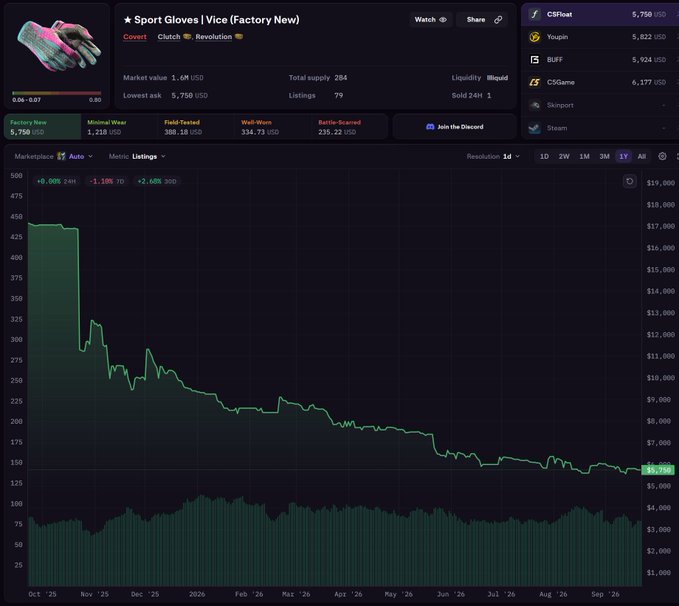The image size is (679, 606).
Task: Click the $19,000 price axis label
Action: point(660,183)
